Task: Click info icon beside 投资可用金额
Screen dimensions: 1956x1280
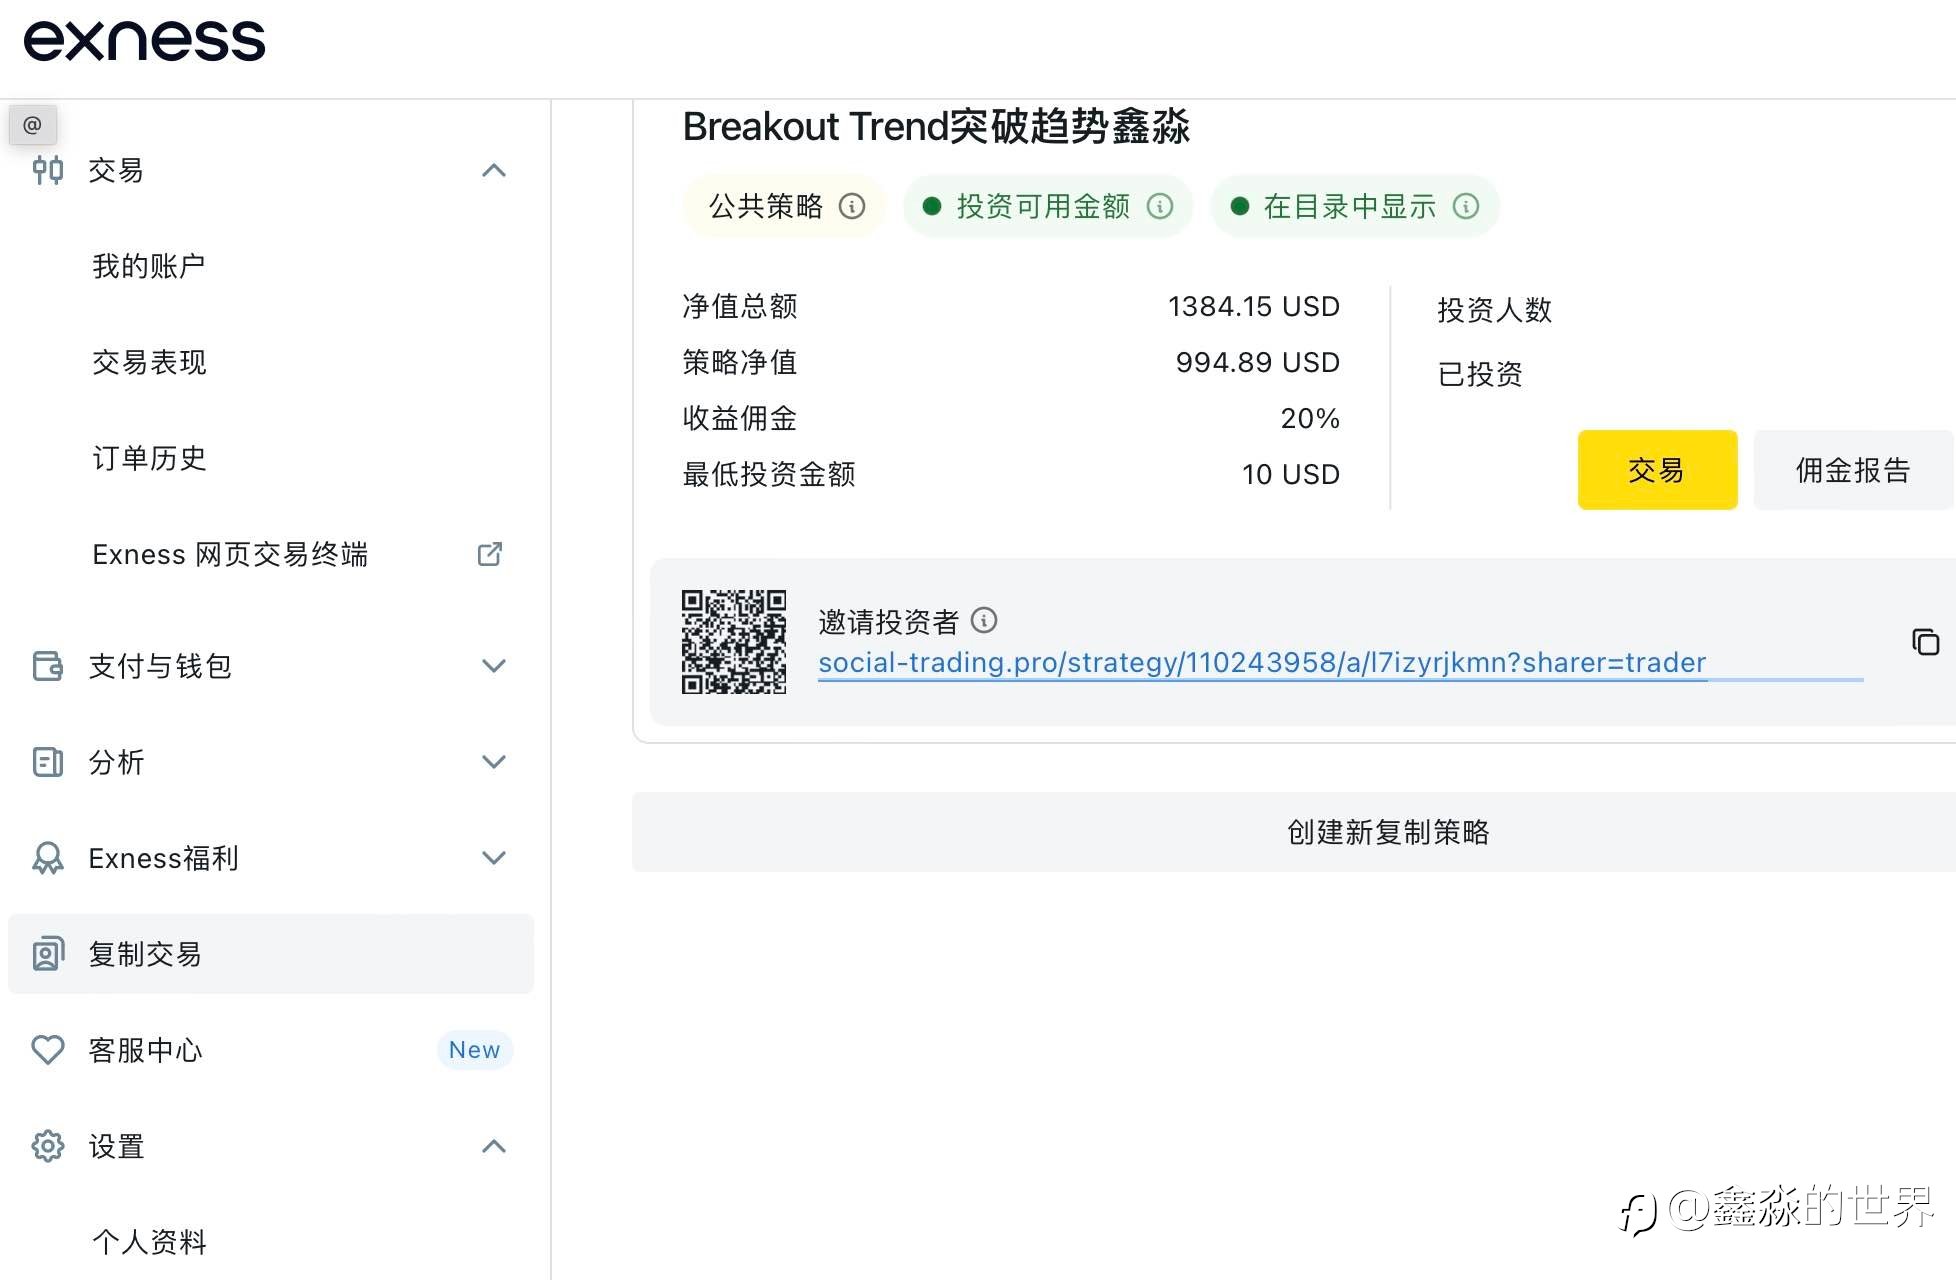Action: tap(1160, 206)
